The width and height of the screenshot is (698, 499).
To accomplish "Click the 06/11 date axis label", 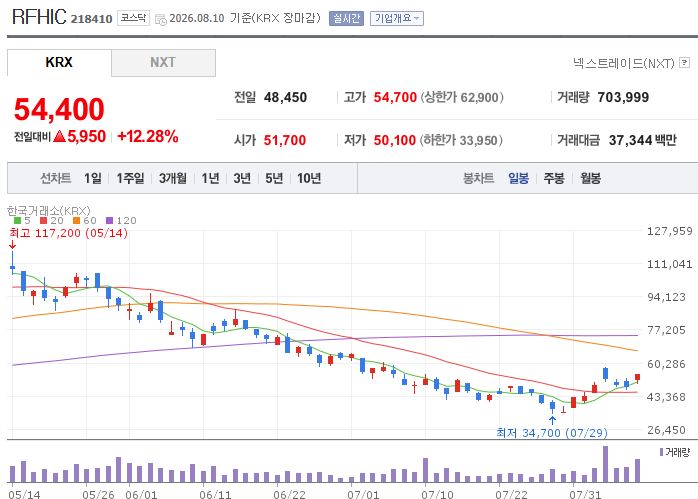I will tap(215, 495).
